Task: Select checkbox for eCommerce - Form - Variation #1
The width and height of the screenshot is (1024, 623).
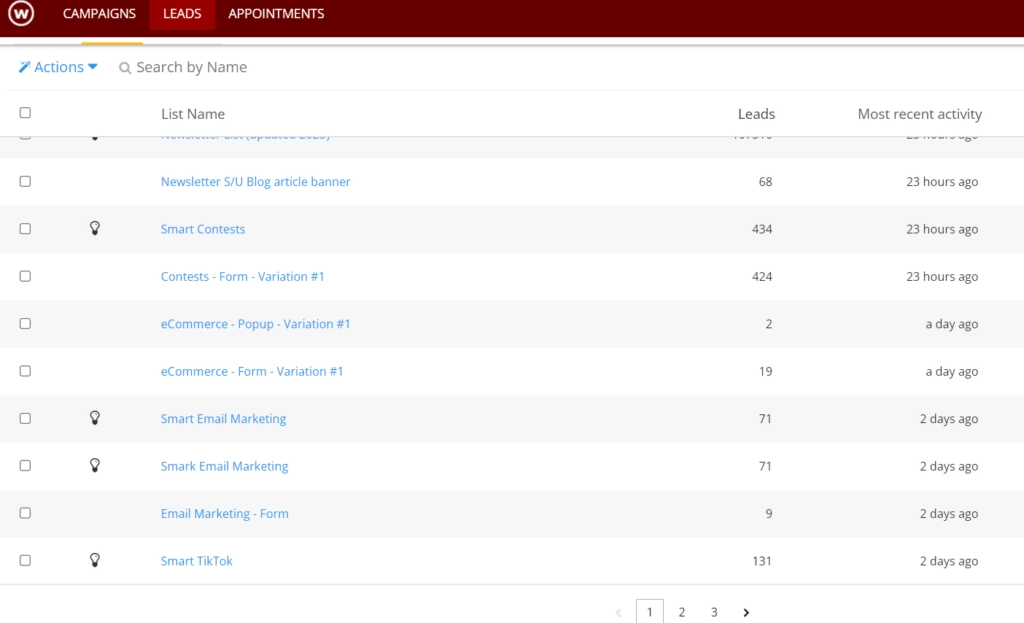Action: coord(25,370)
